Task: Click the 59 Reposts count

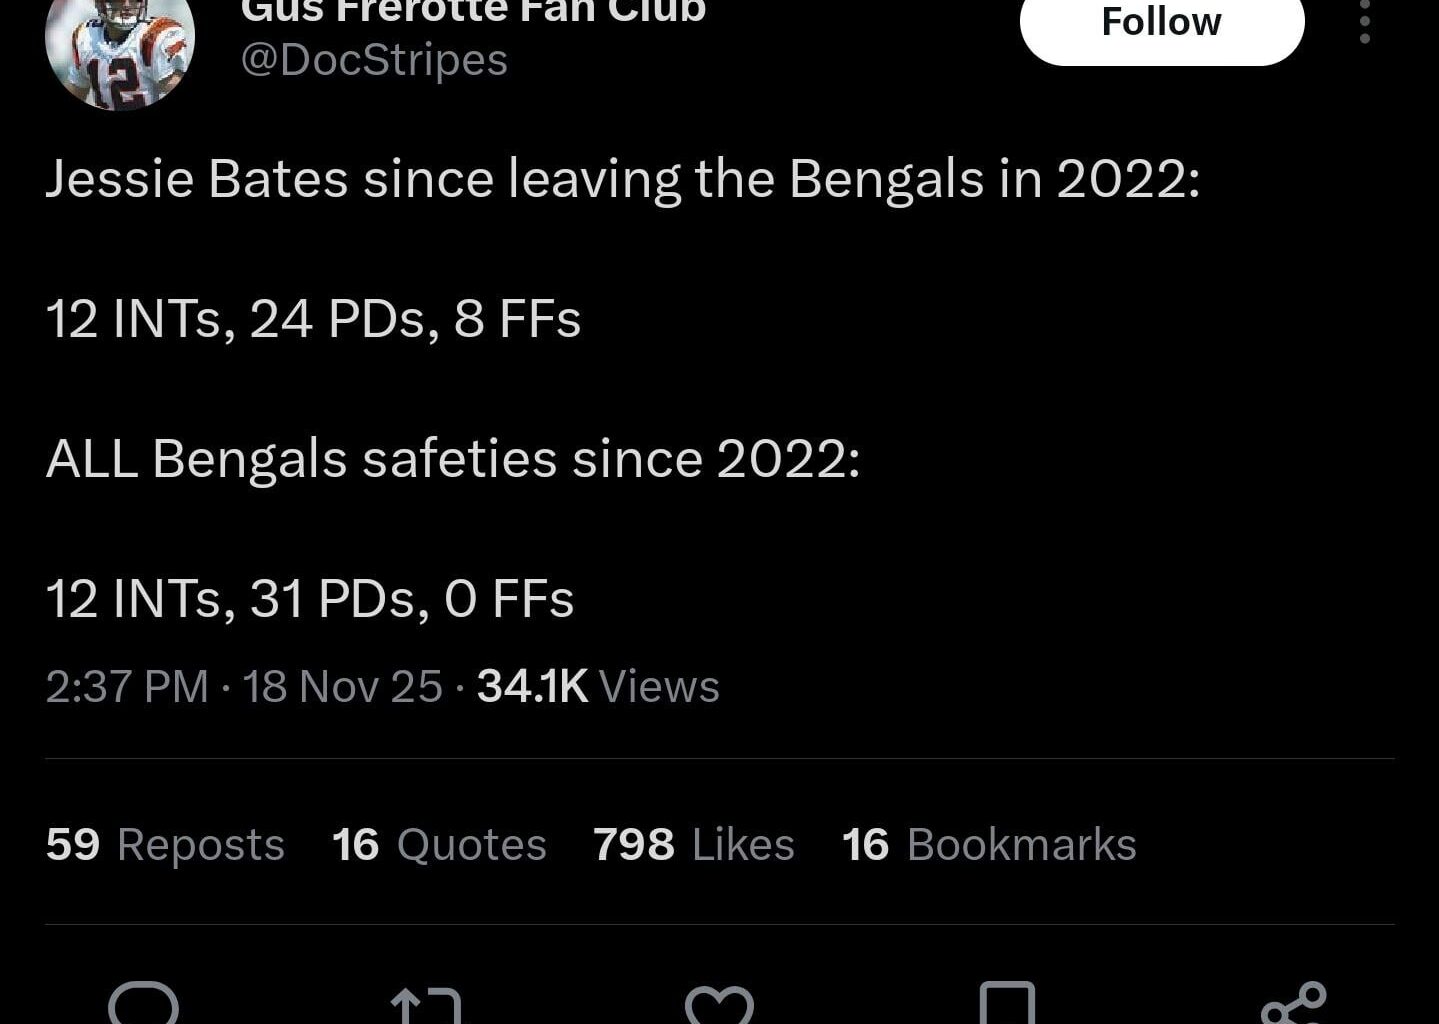Action: coord(164,844)
